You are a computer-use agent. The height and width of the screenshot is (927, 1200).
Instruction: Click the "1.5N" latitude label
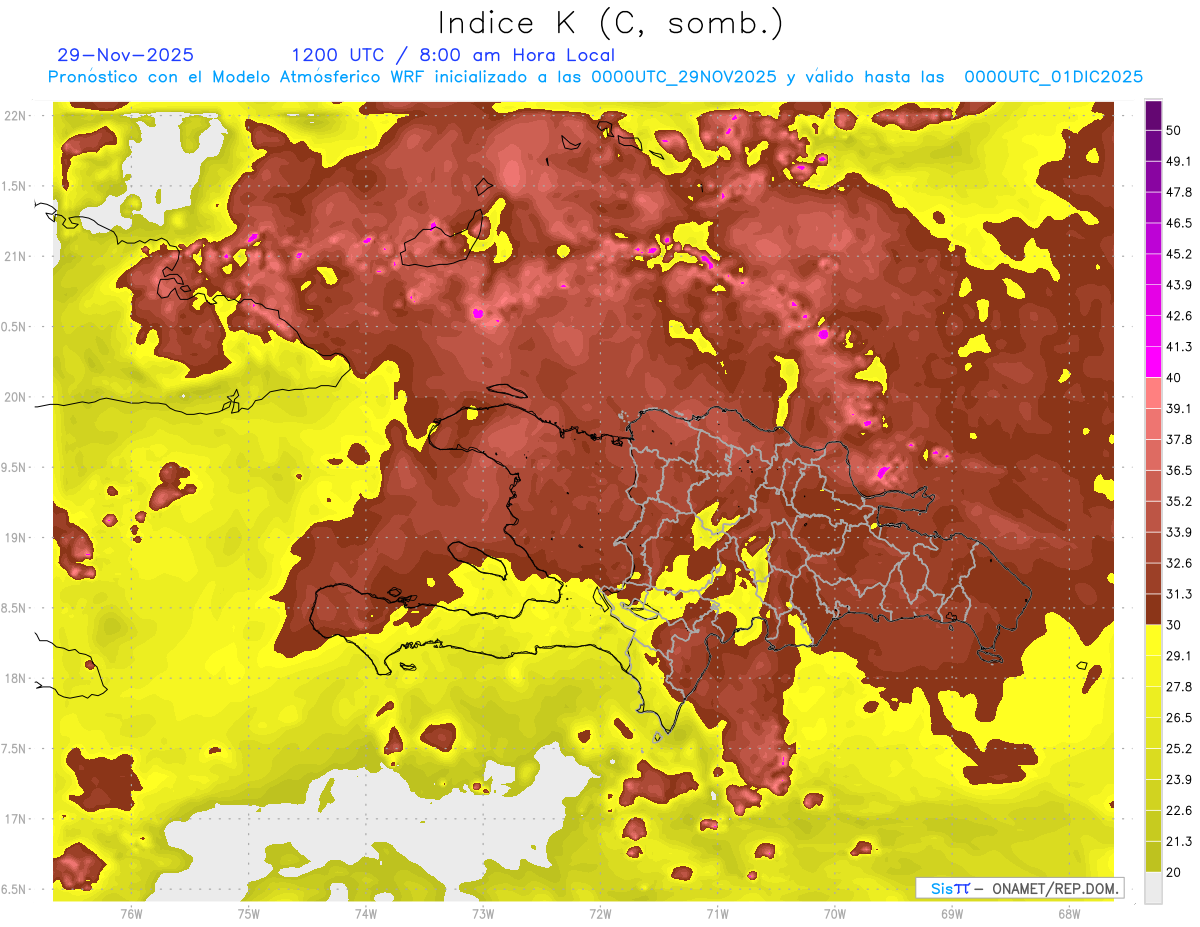pos(15,186)
